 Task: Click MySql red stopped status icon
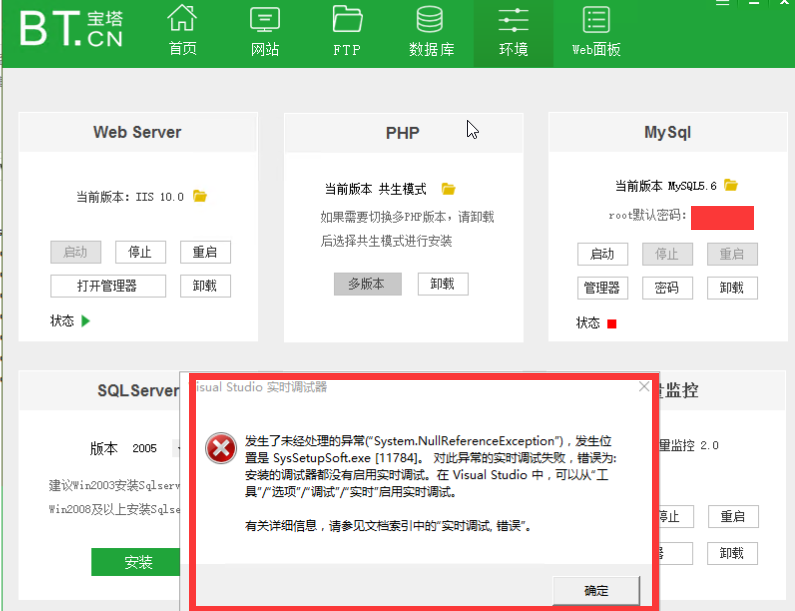coord(611,324)
